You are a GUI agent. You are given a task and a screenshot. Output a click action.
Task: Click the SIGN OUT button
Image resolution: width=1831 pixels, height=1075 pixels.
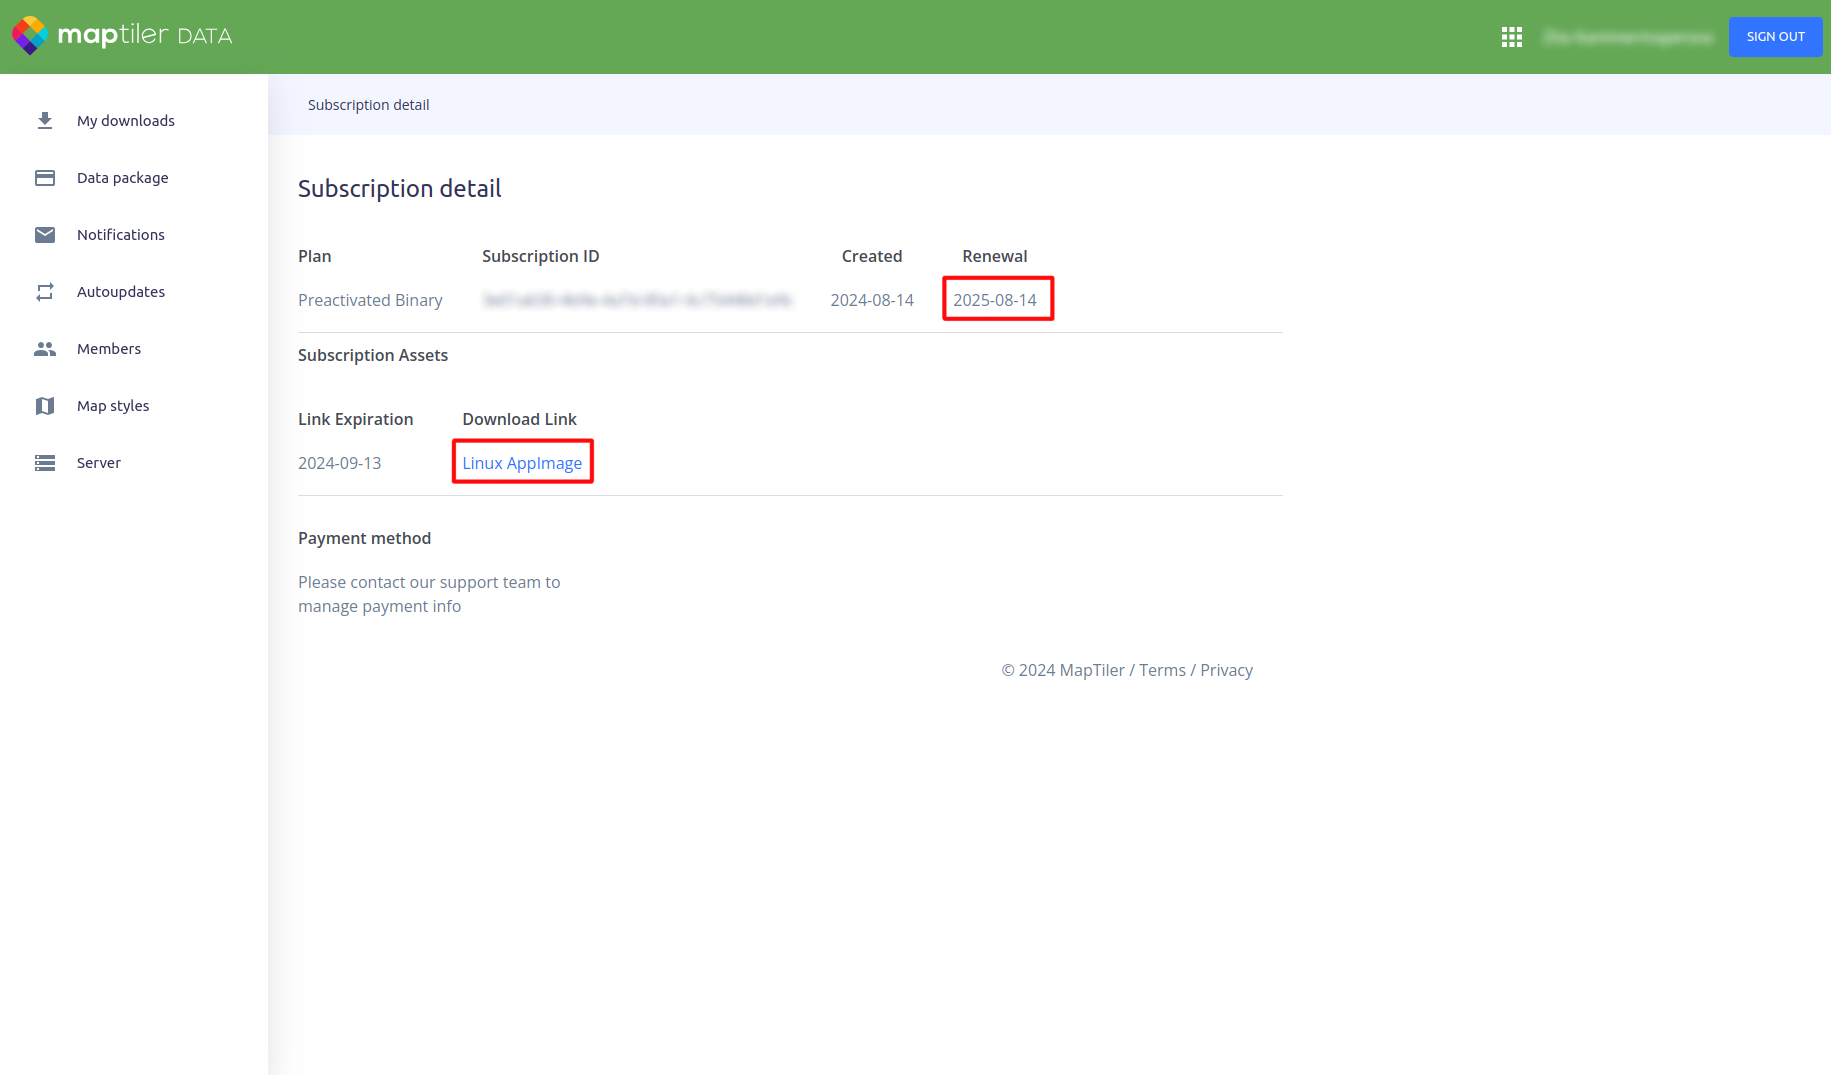1775,37
